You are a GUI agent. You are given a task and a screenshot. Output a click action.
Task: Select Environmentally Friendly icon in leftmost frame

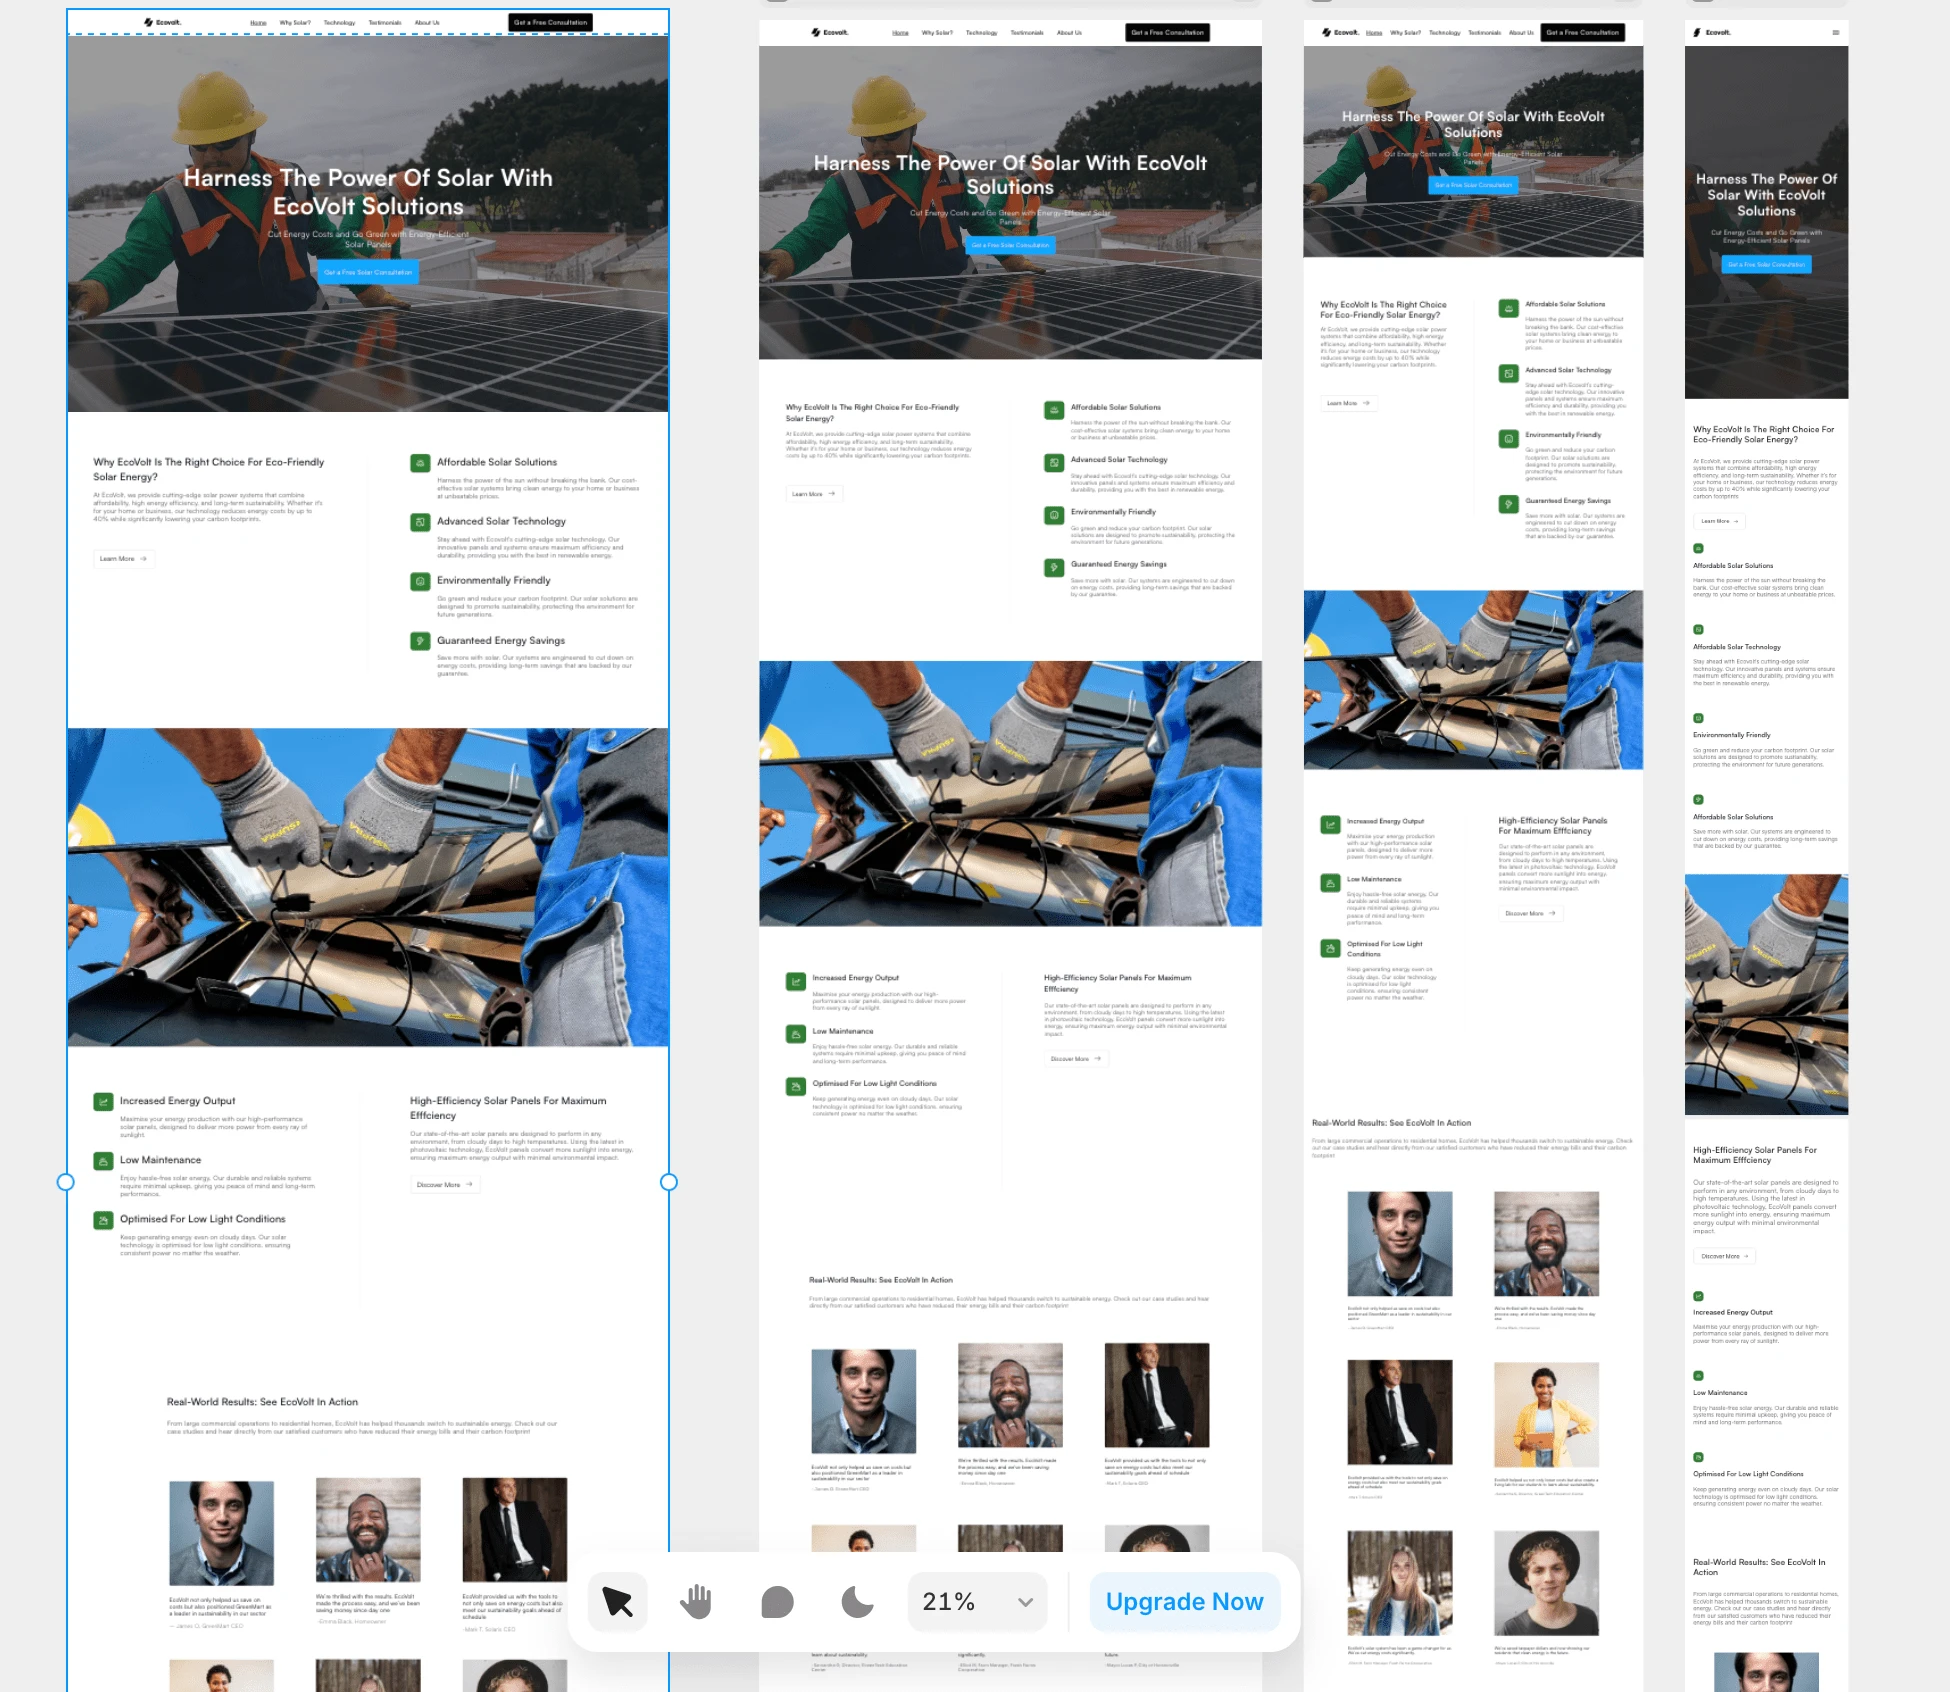pyautogui.click(x=420, y=581)
